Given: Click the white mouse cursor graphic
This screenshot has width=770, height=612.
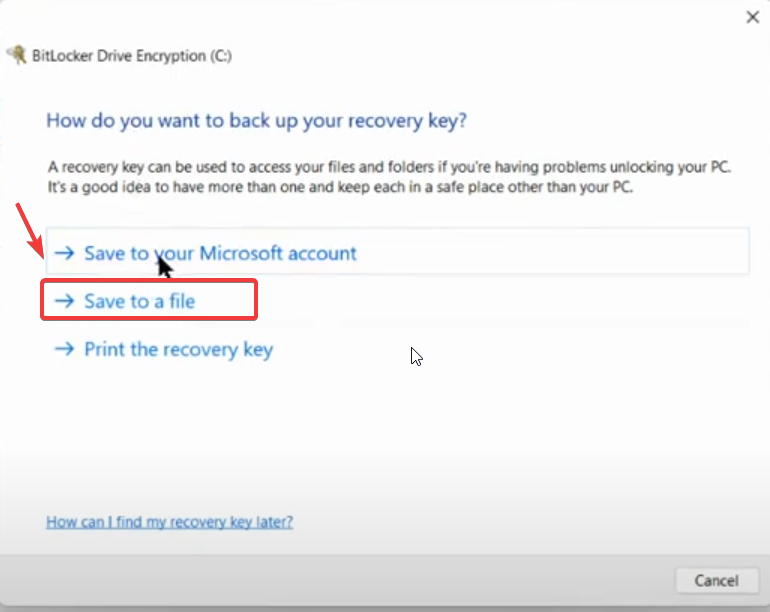Looking at the screenshot, I should coord(416,356).
